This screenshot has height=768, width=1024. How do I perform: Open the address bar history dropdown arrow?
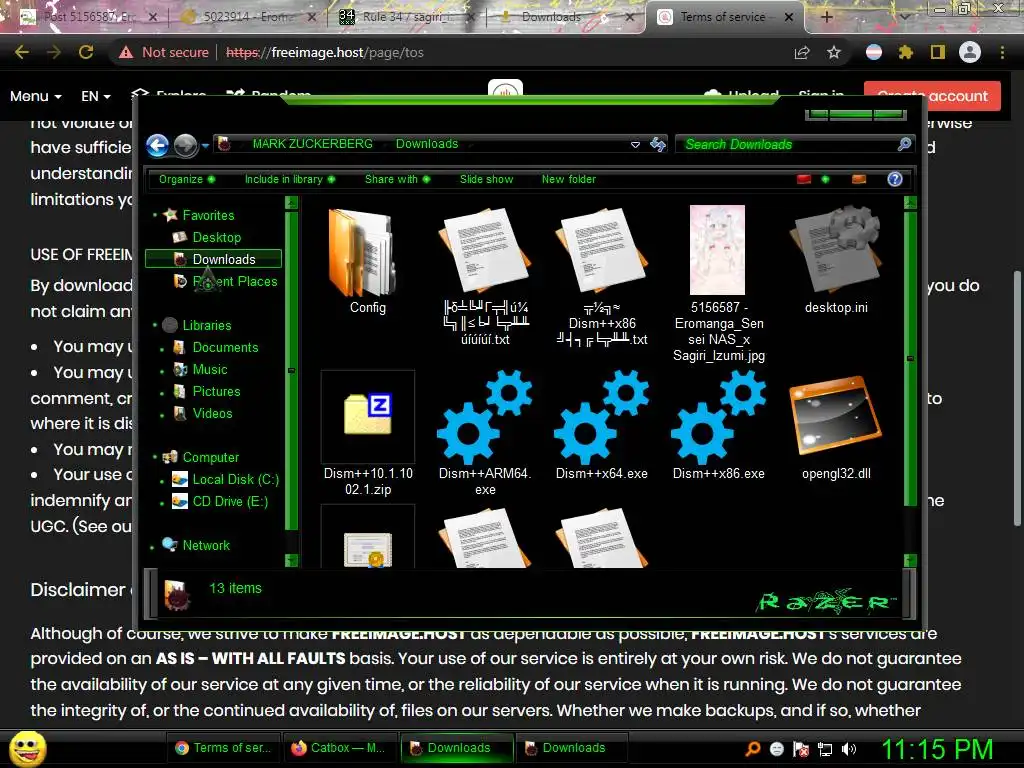pyautogui.click(x=635, y=144)
